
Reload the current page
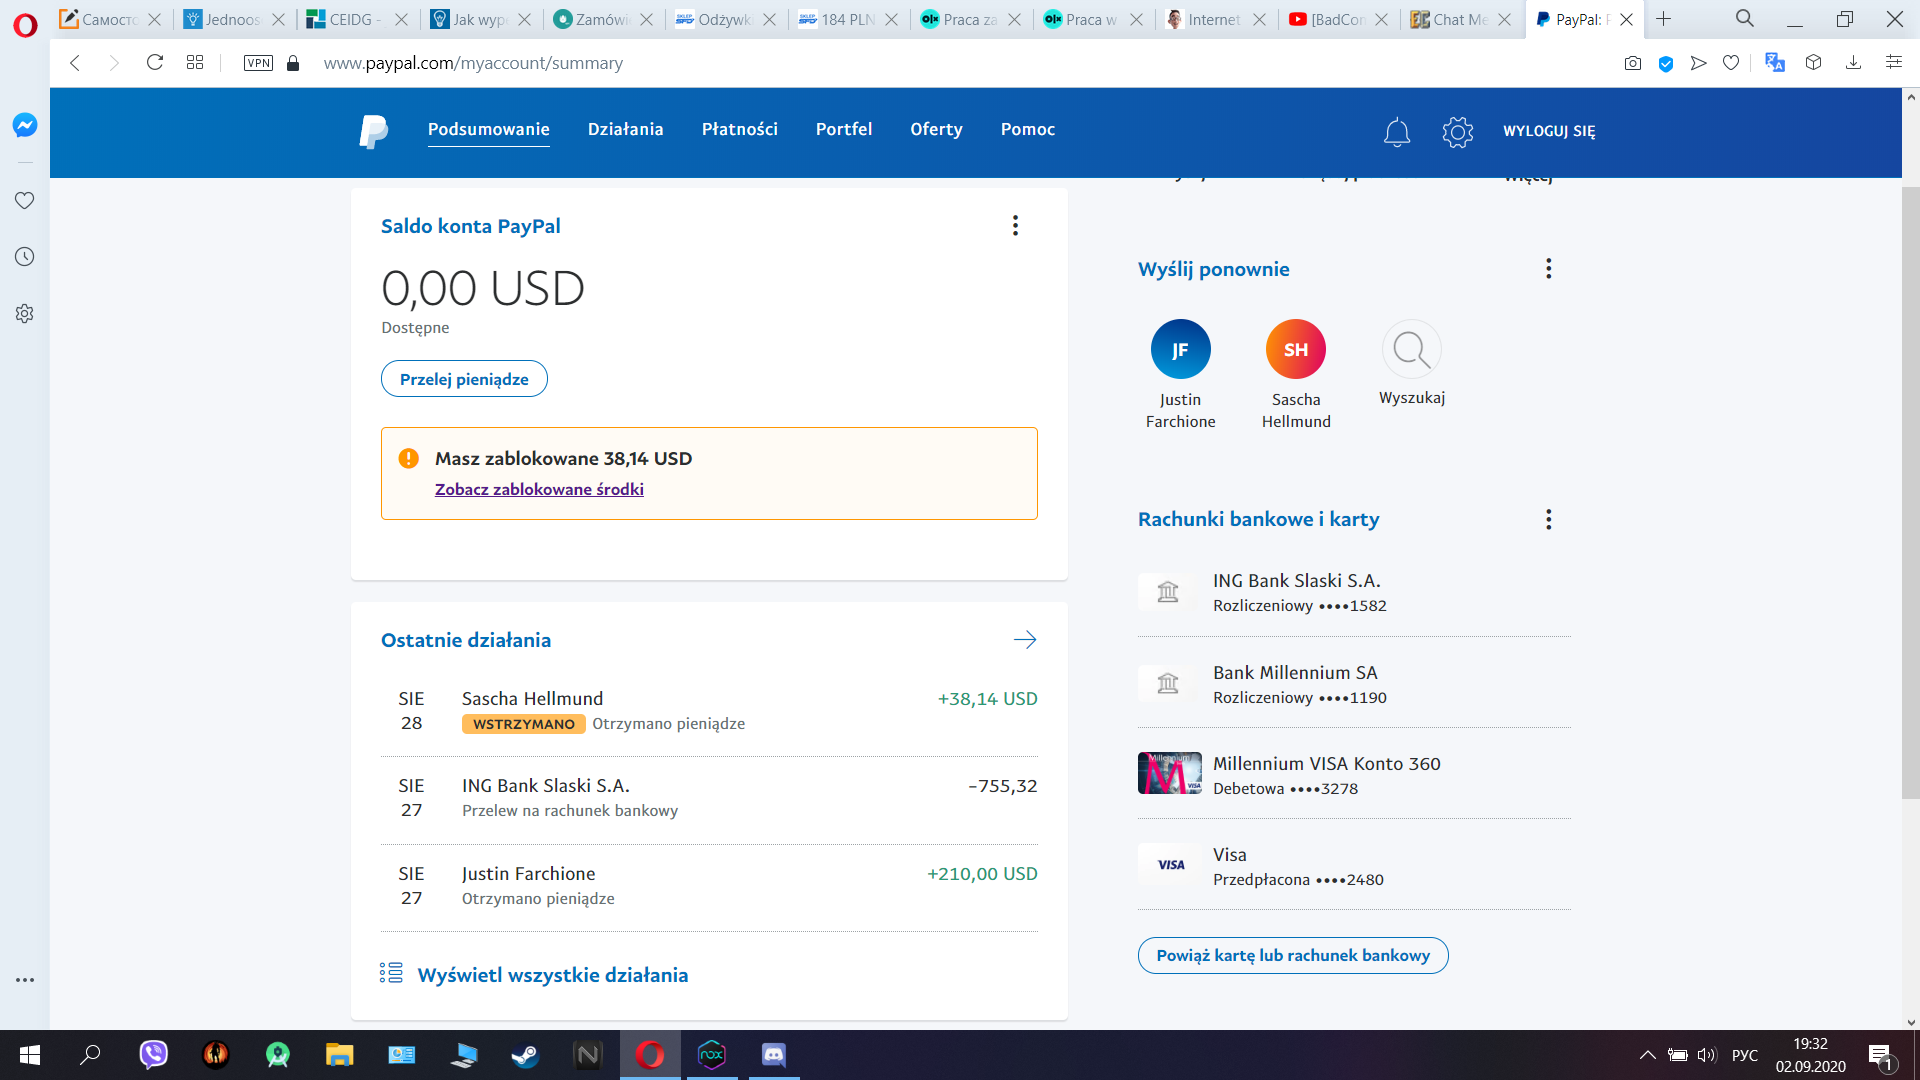tap(155, 63)
